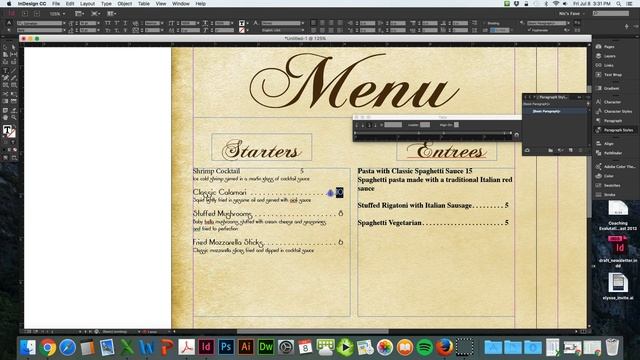Open the Align panel
640x360 pixels.
[605, 144]
